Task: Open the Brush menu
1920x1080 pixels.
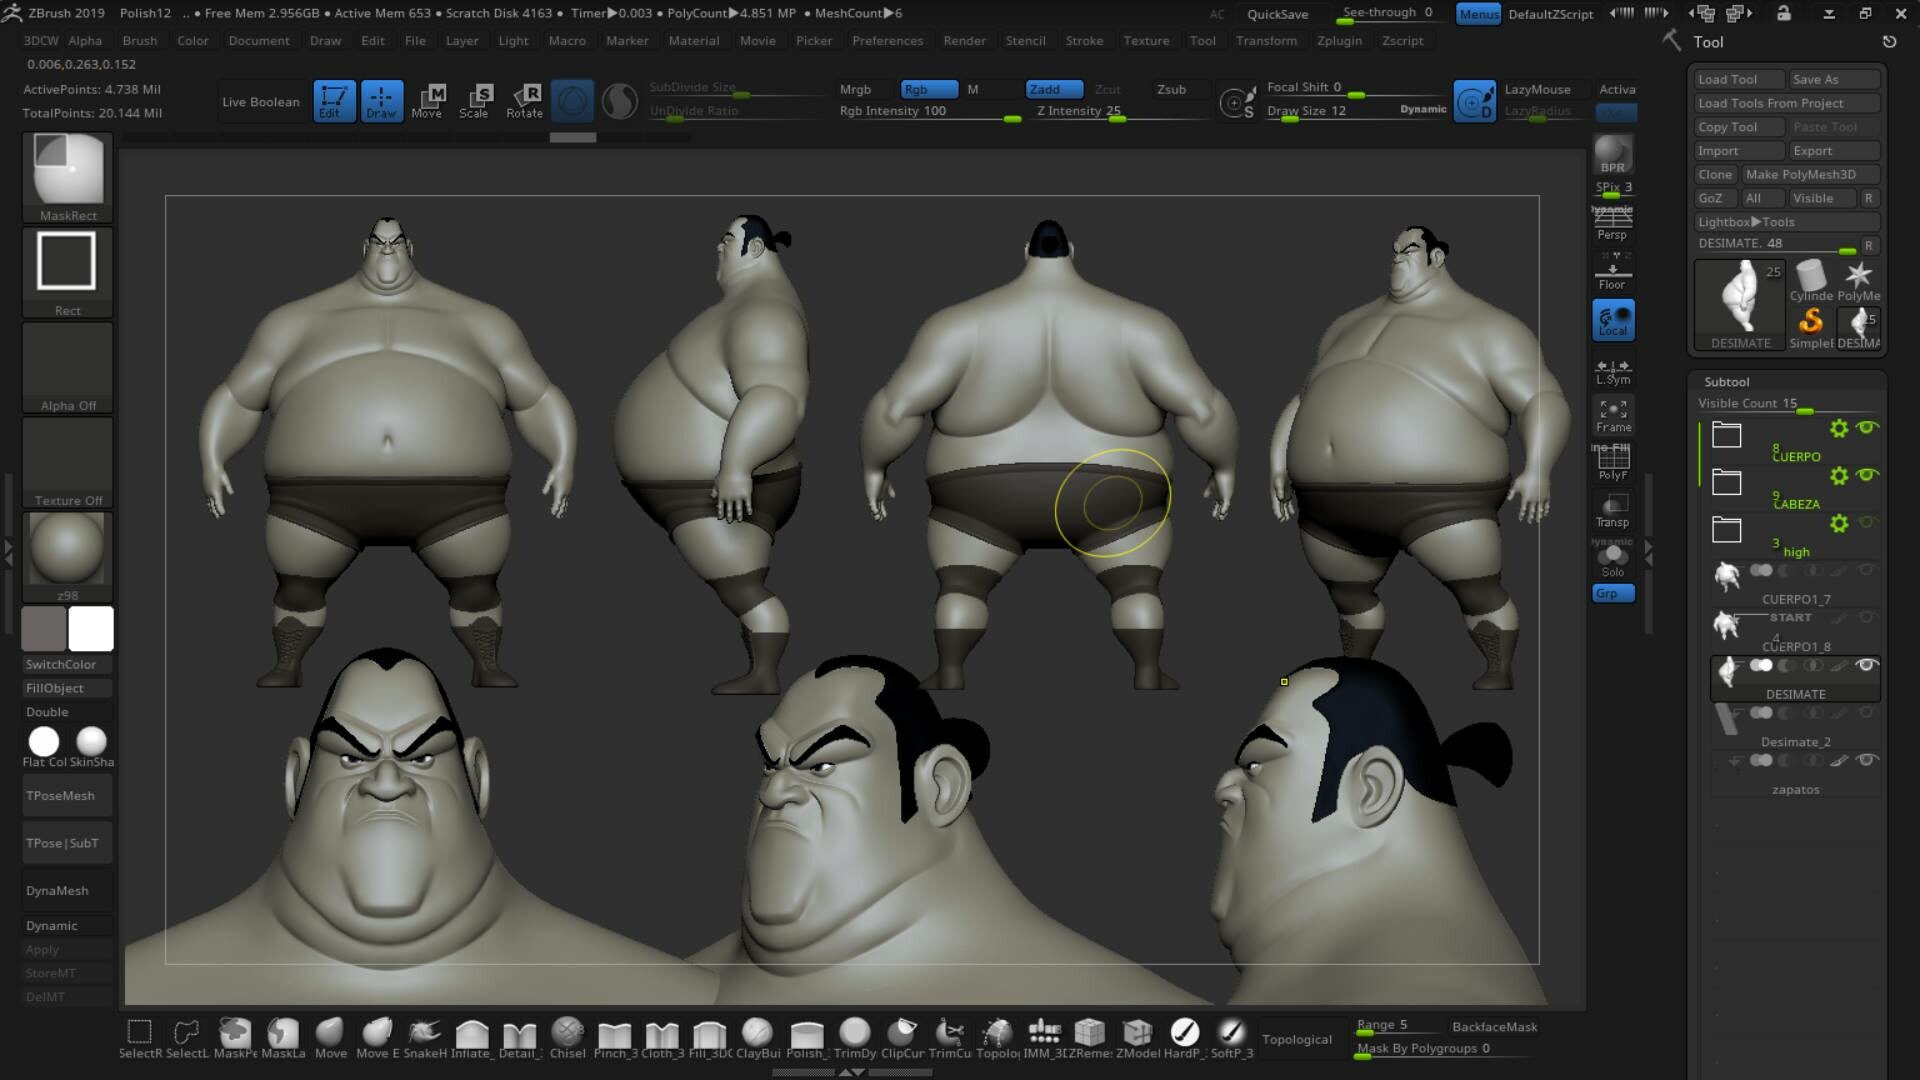Action: point(139,41)
